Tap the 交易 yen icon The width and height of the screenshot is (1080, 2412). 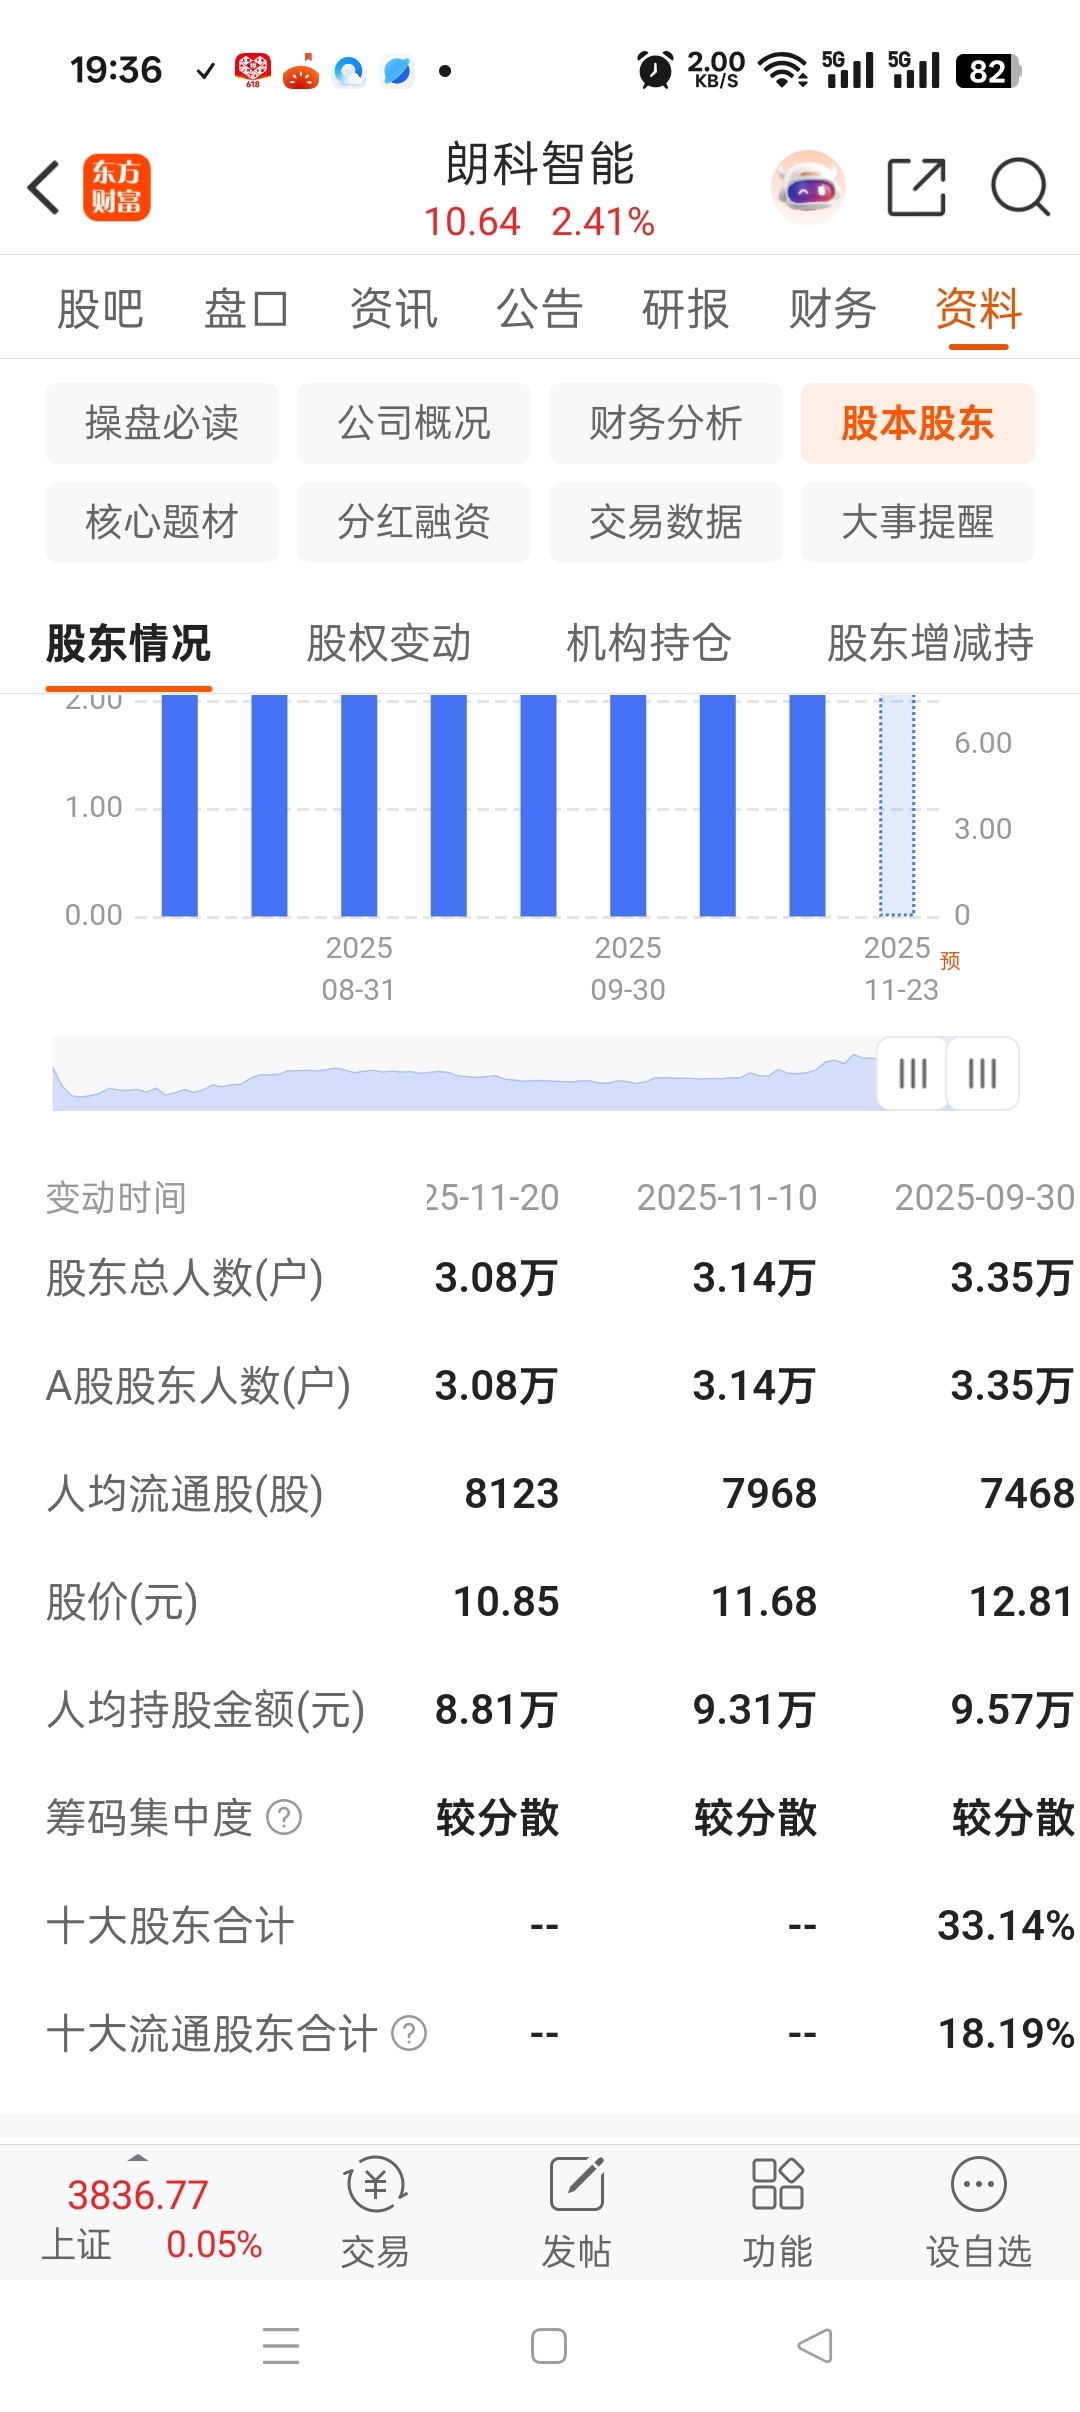[x=376, y=2185]
